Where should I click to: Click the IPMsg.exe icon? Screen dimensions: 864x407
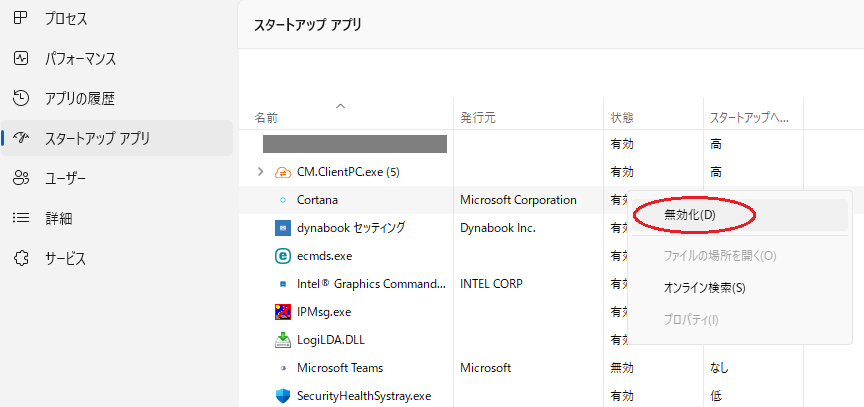point(282,312)
